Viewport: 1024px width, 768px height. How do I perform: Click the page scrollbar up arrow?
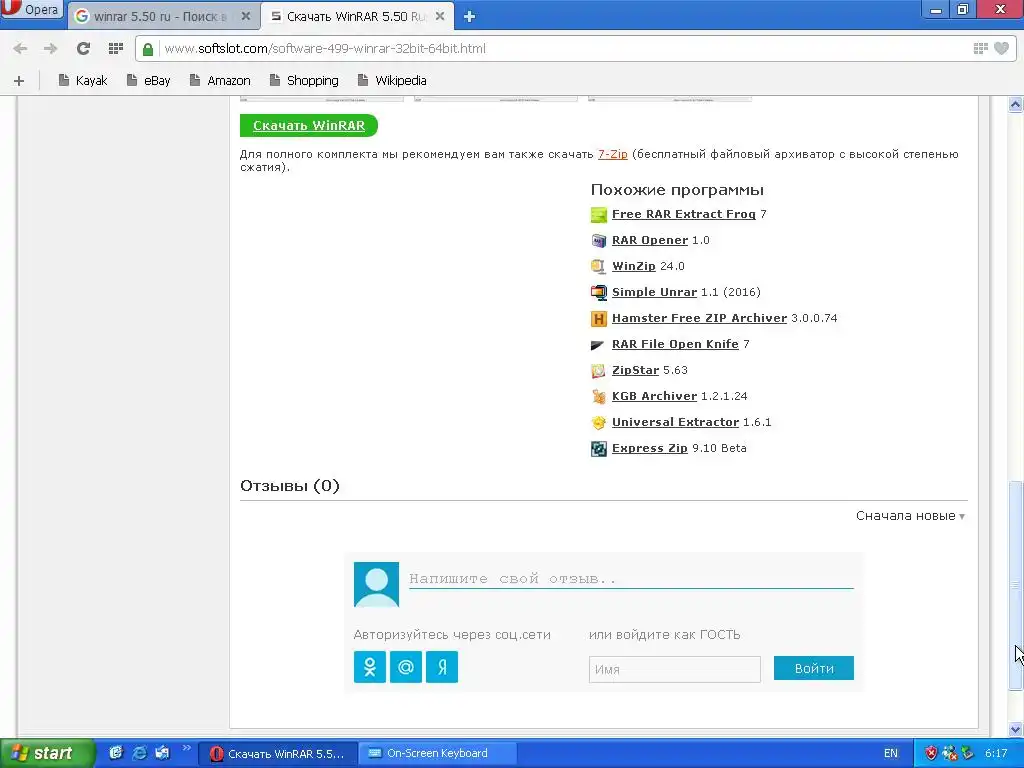coord(1016,104)
